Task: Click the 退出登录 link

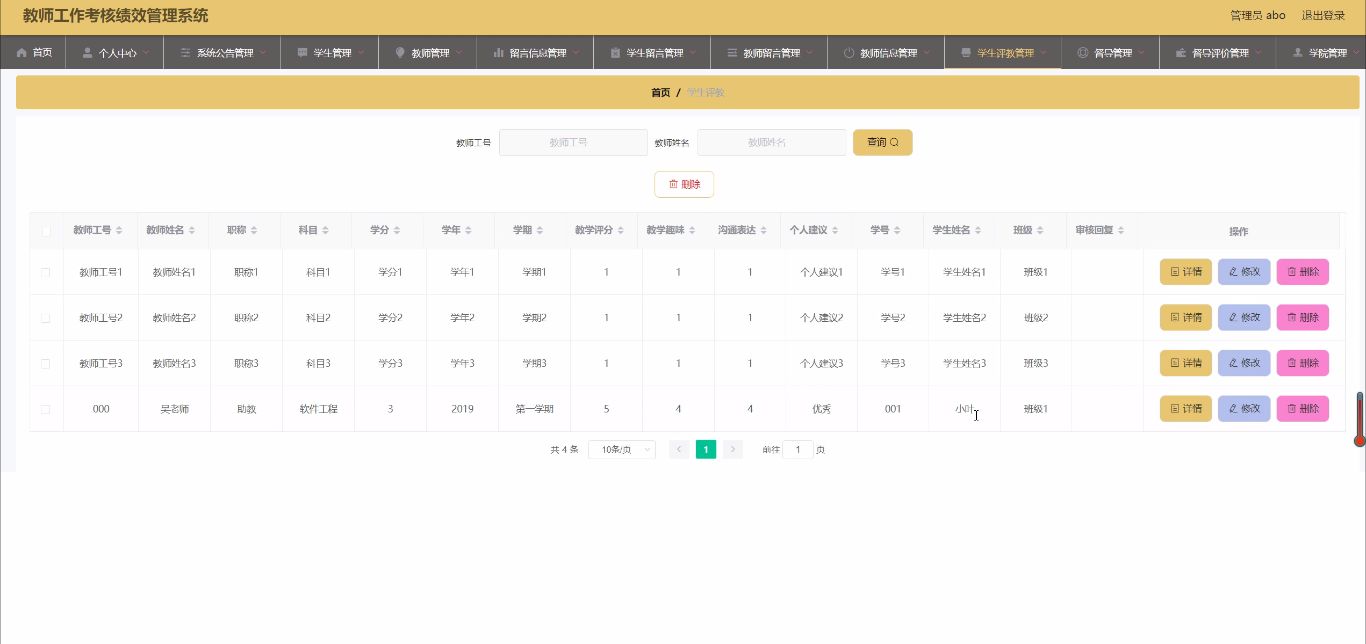Action: 1323,15
